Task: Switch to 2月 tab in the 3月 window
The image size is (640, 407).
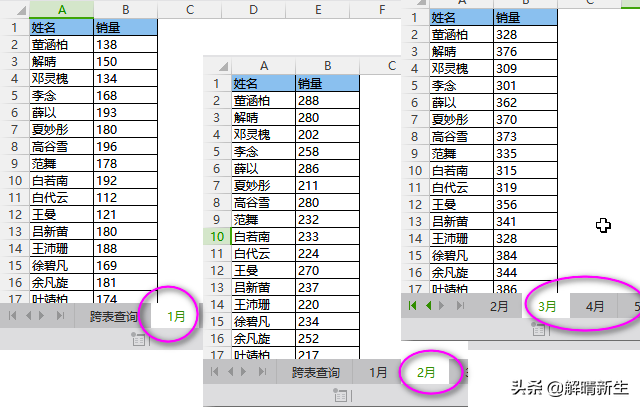Action: pyautogui.click(x=499, y=306)
